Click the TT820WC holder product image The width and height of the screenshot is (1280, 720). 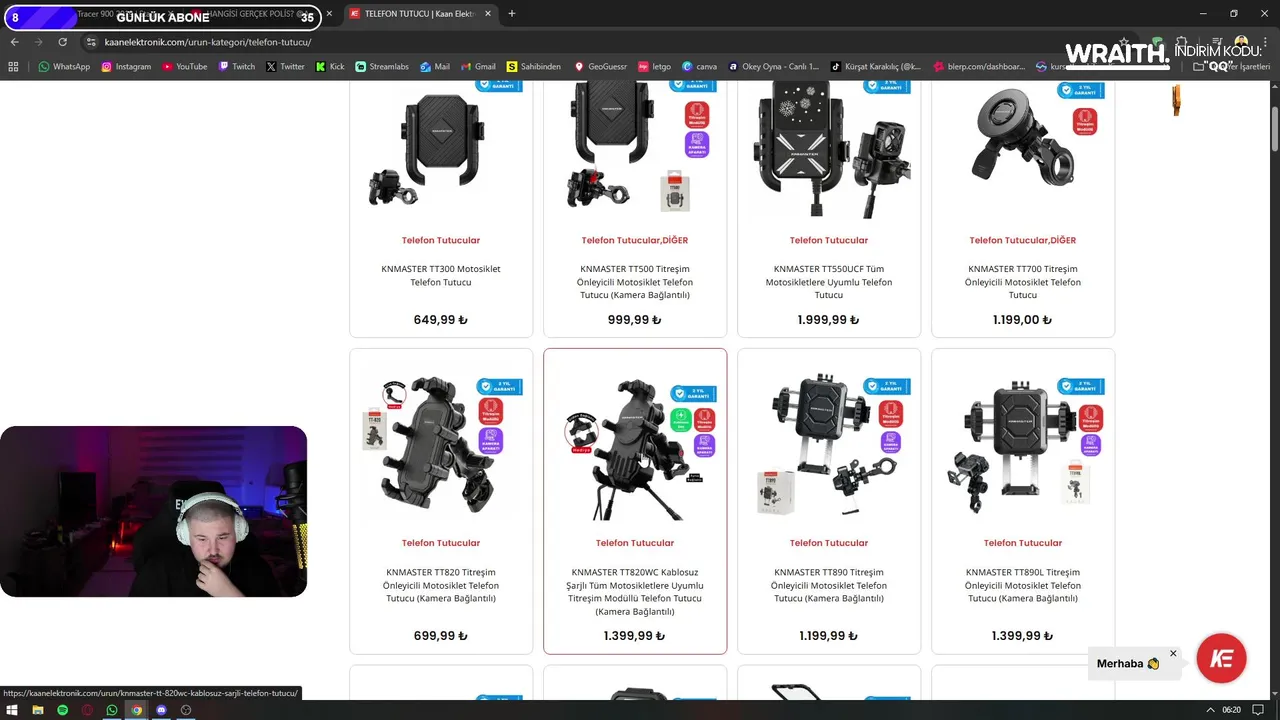[x=635, y=445]
